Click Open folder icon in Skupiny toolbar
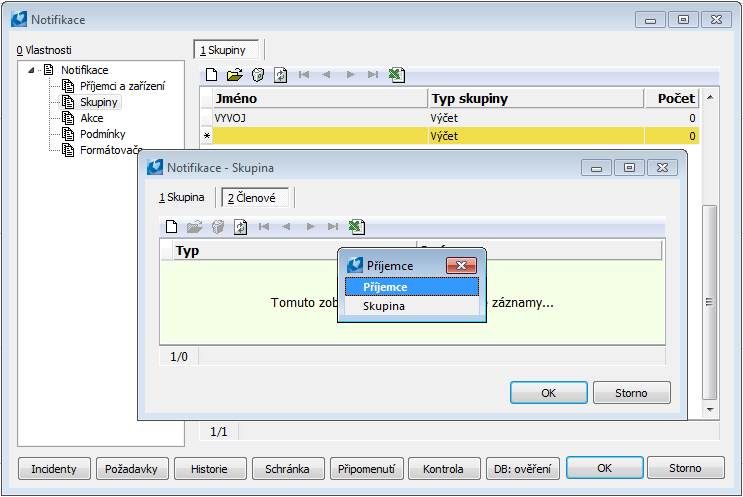The height and width of the screenshot is (497, 743). point(235,75)
